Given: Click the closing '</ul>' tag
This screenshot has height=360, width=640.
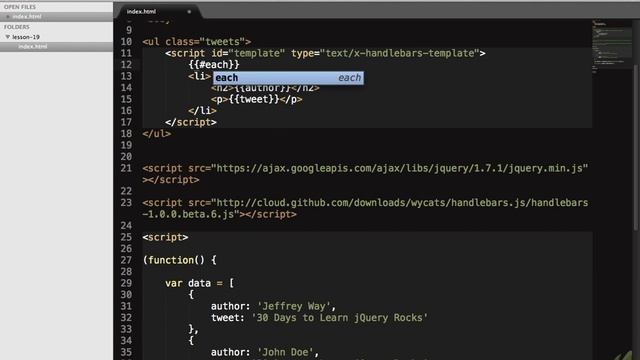Looking at the screenshot, I should [156, 133].
